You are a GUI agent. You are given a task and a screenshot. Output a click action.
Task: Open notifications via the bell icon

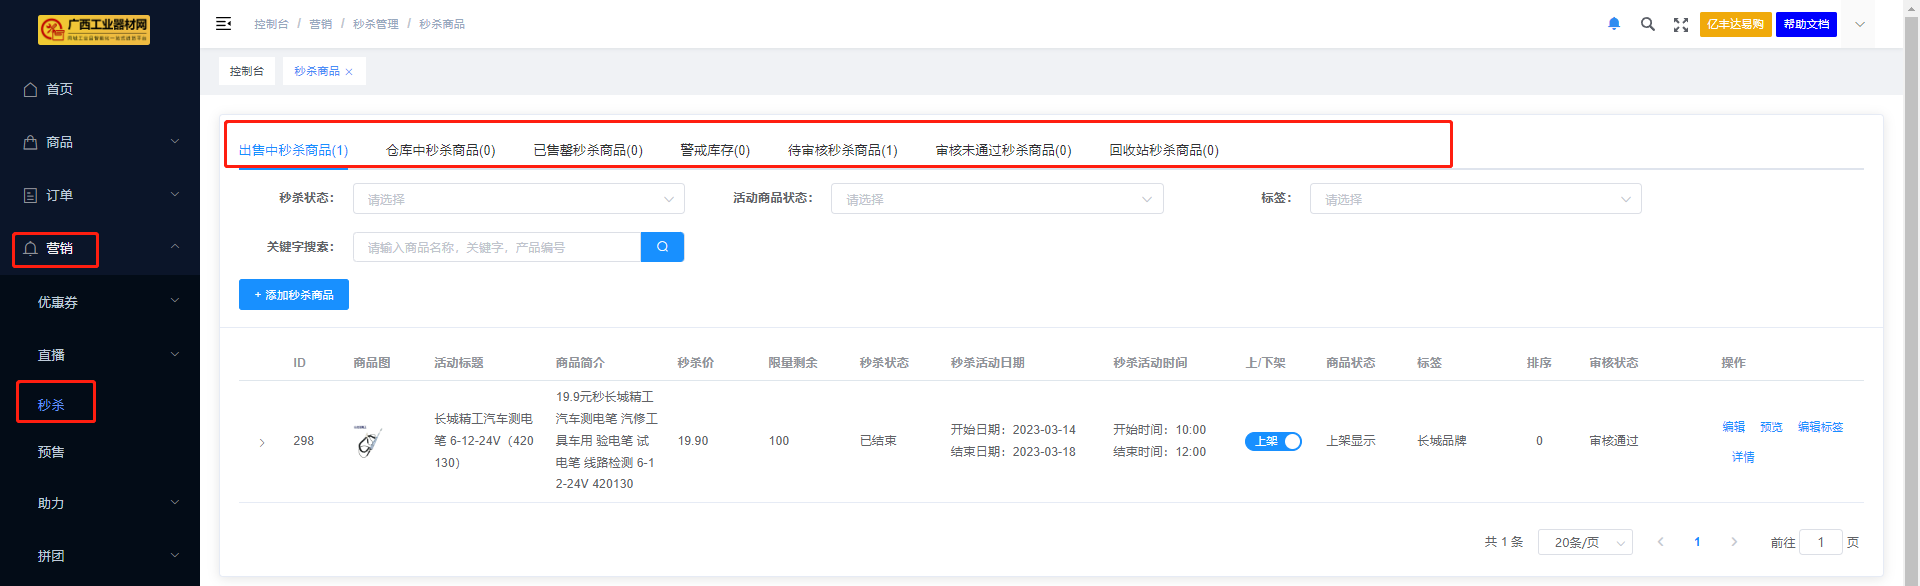pyautogui.click(x=1613, y=24)
